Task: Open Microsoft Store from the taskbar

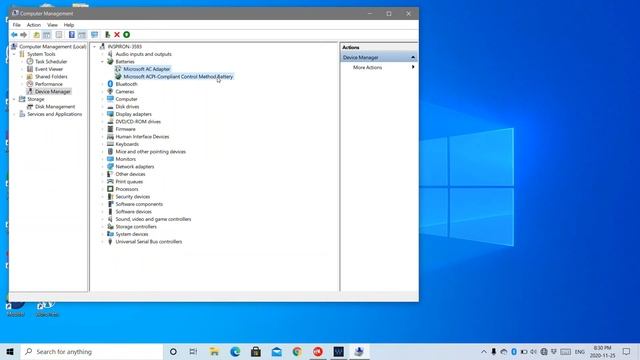Action: point(256,351)
